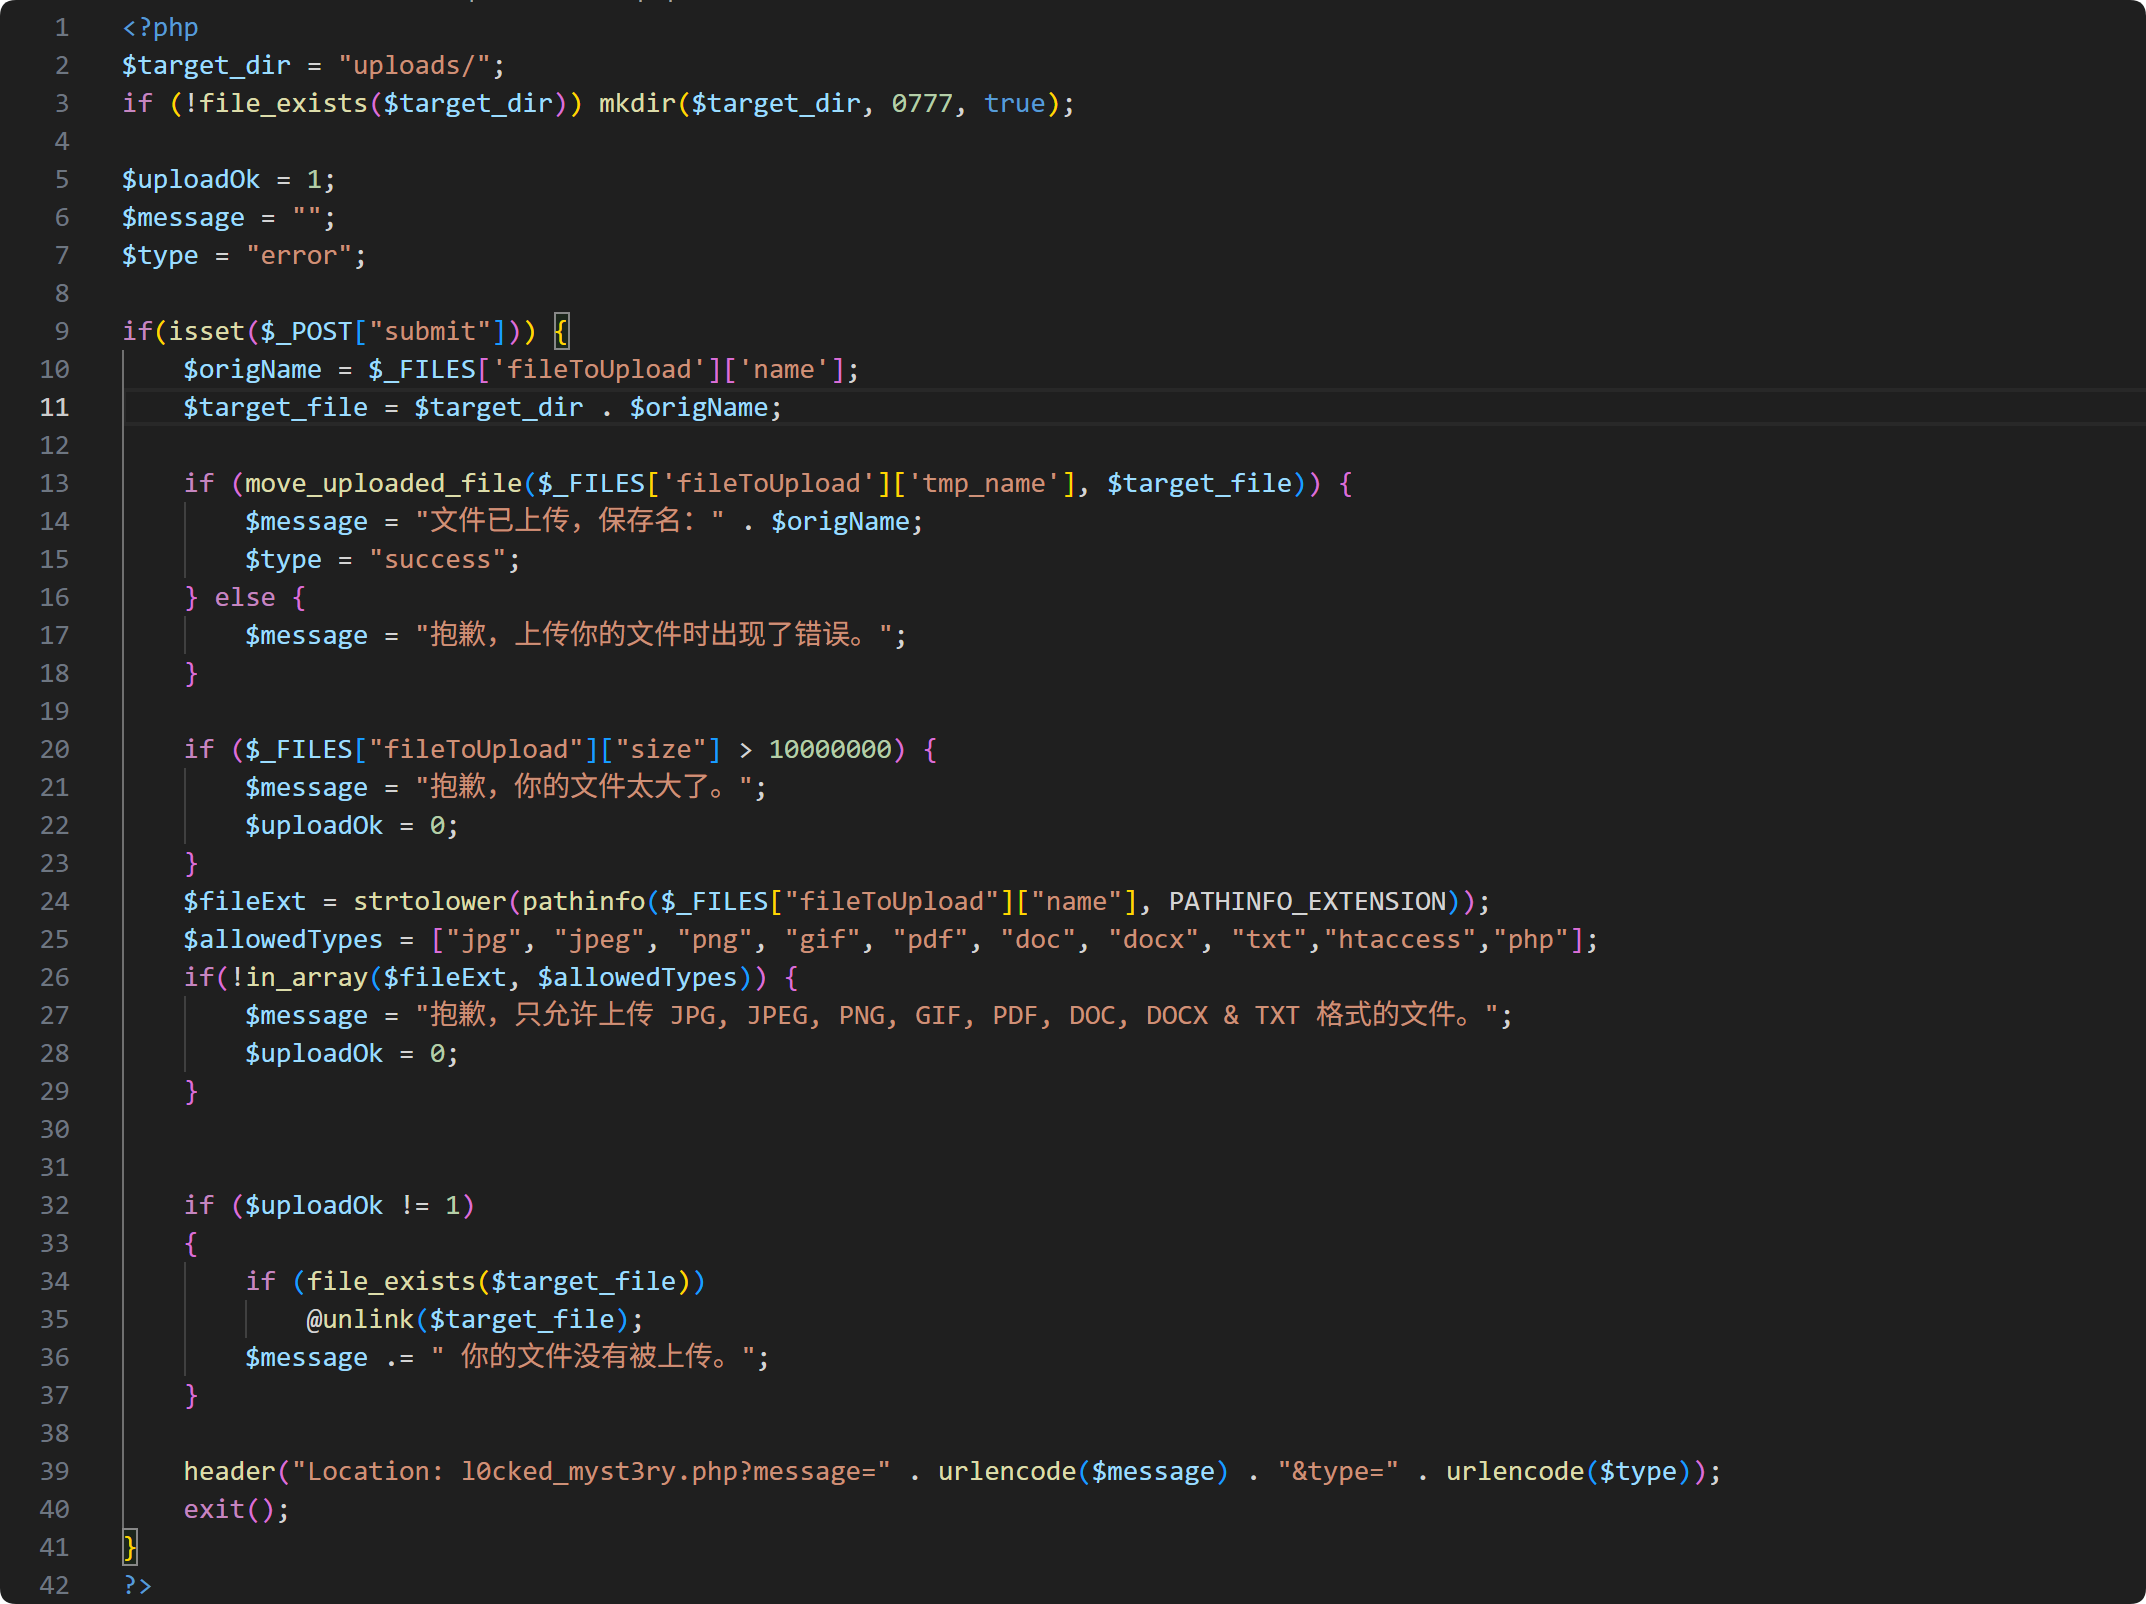Click move_uploaded_file function on line 13

point(383,484)
